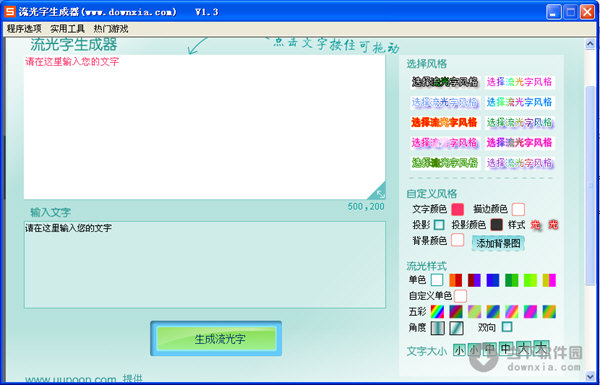The width and height of the screenshot is (600, 385).
Task: Open the 自定义单色 color swatch
Action: pyautogui.click(x=460, y=296)
